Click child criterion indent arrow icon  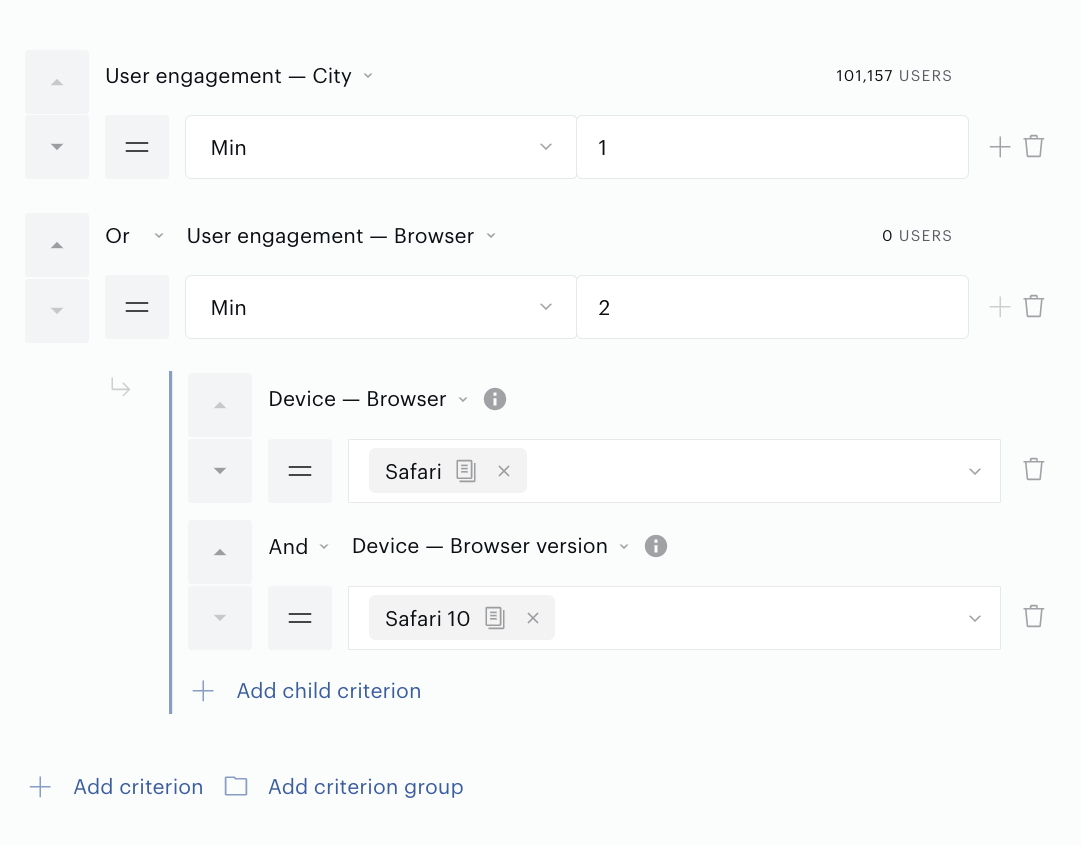tap(121, 387)
